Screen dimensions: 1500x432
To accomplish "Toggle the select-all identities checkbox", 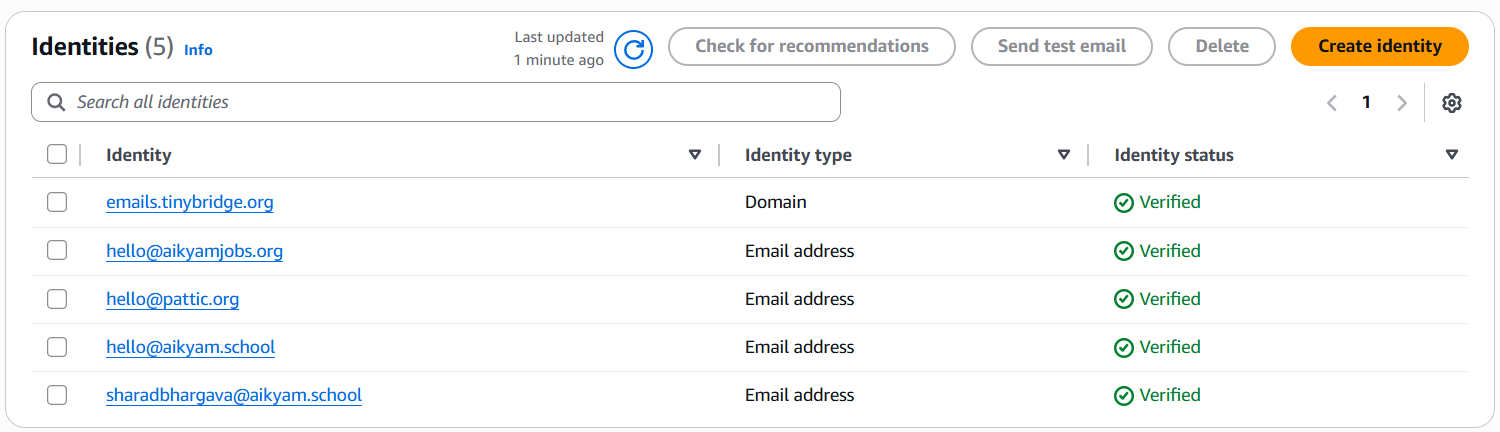I will [57, 154].
